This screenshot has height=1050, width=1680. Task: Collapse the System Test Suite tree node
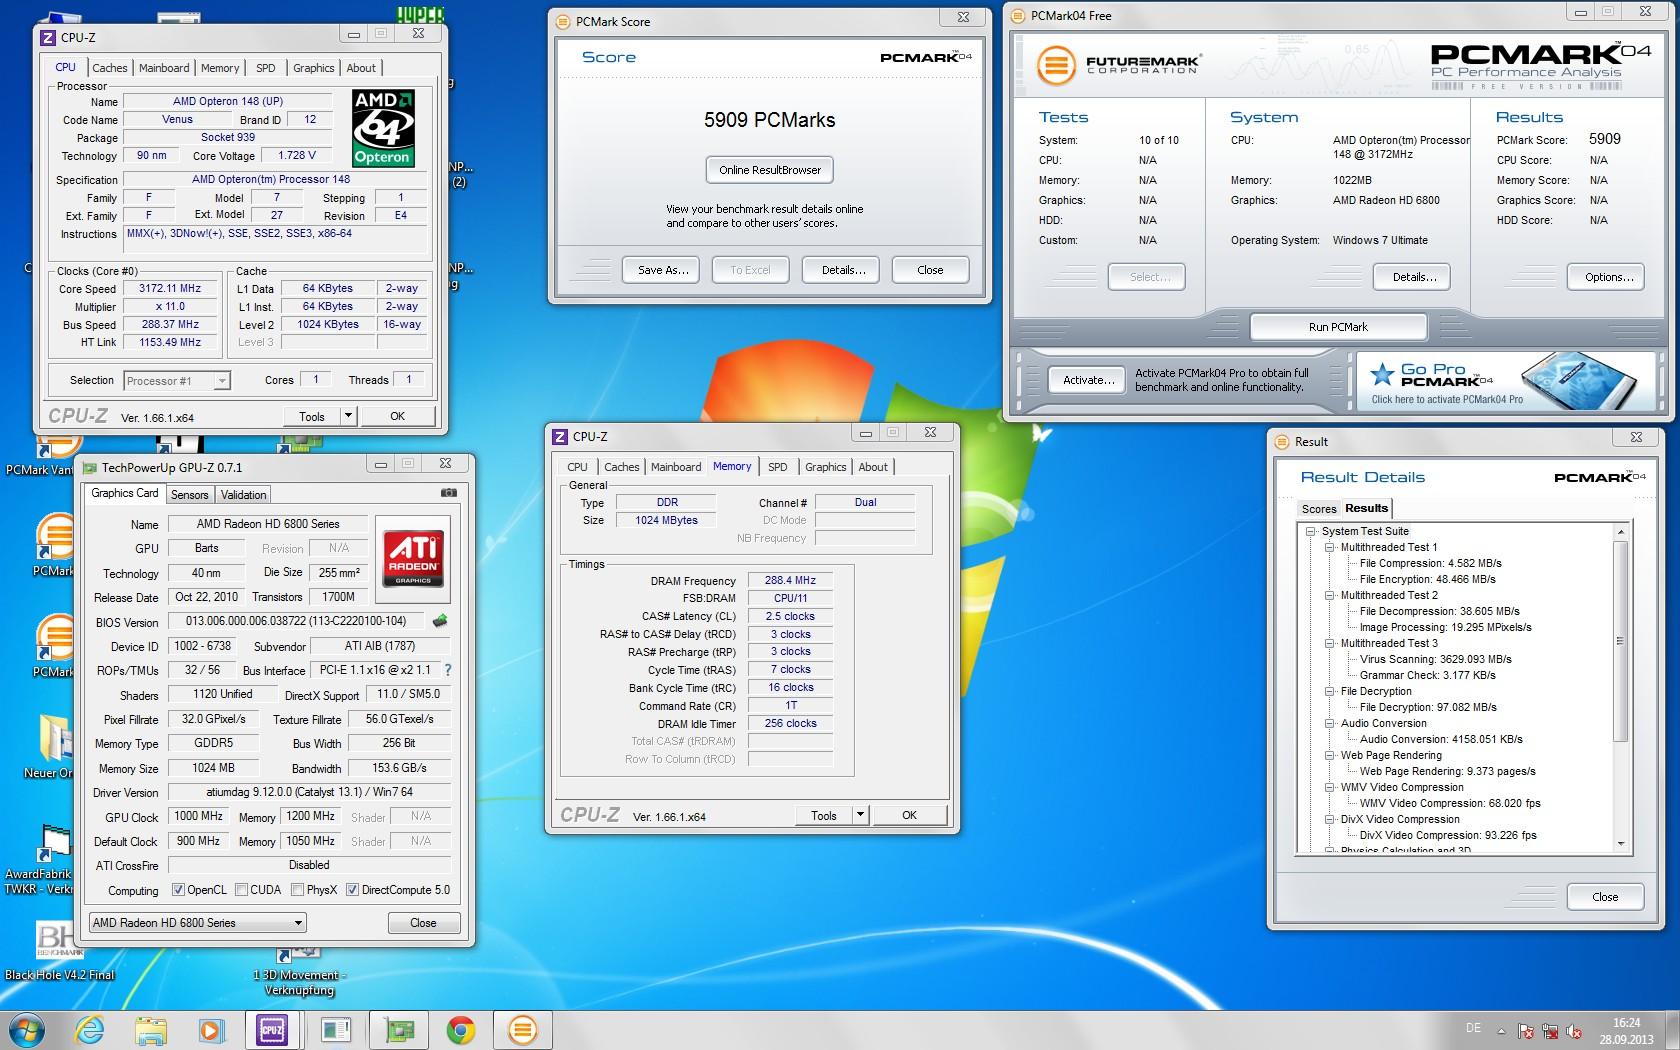(x=1311, y=531)
